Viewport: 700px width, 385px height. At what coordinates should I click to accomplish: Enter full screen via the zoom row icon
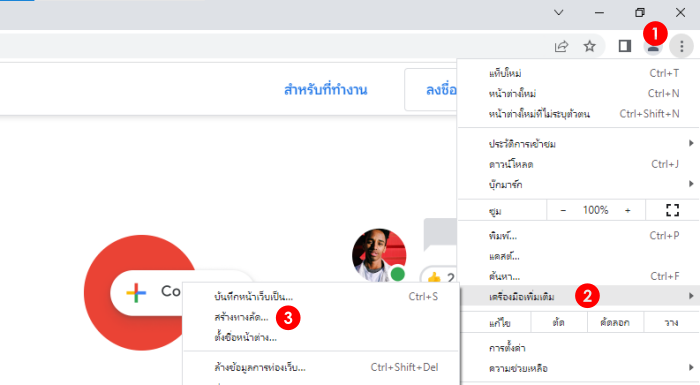pos(672,210)
